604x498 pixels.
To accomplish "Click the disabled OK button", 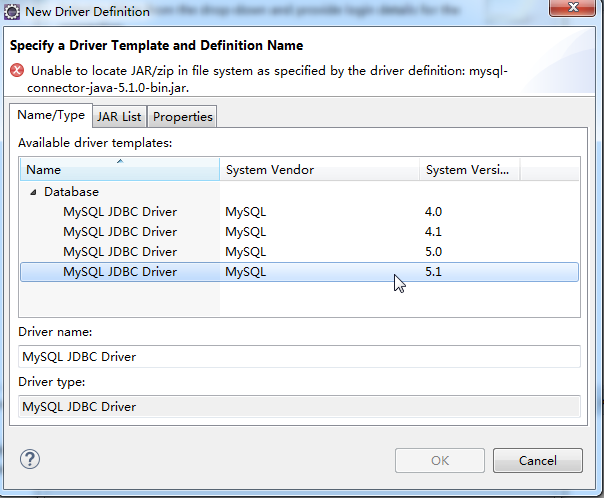I will tap(440, 460).
